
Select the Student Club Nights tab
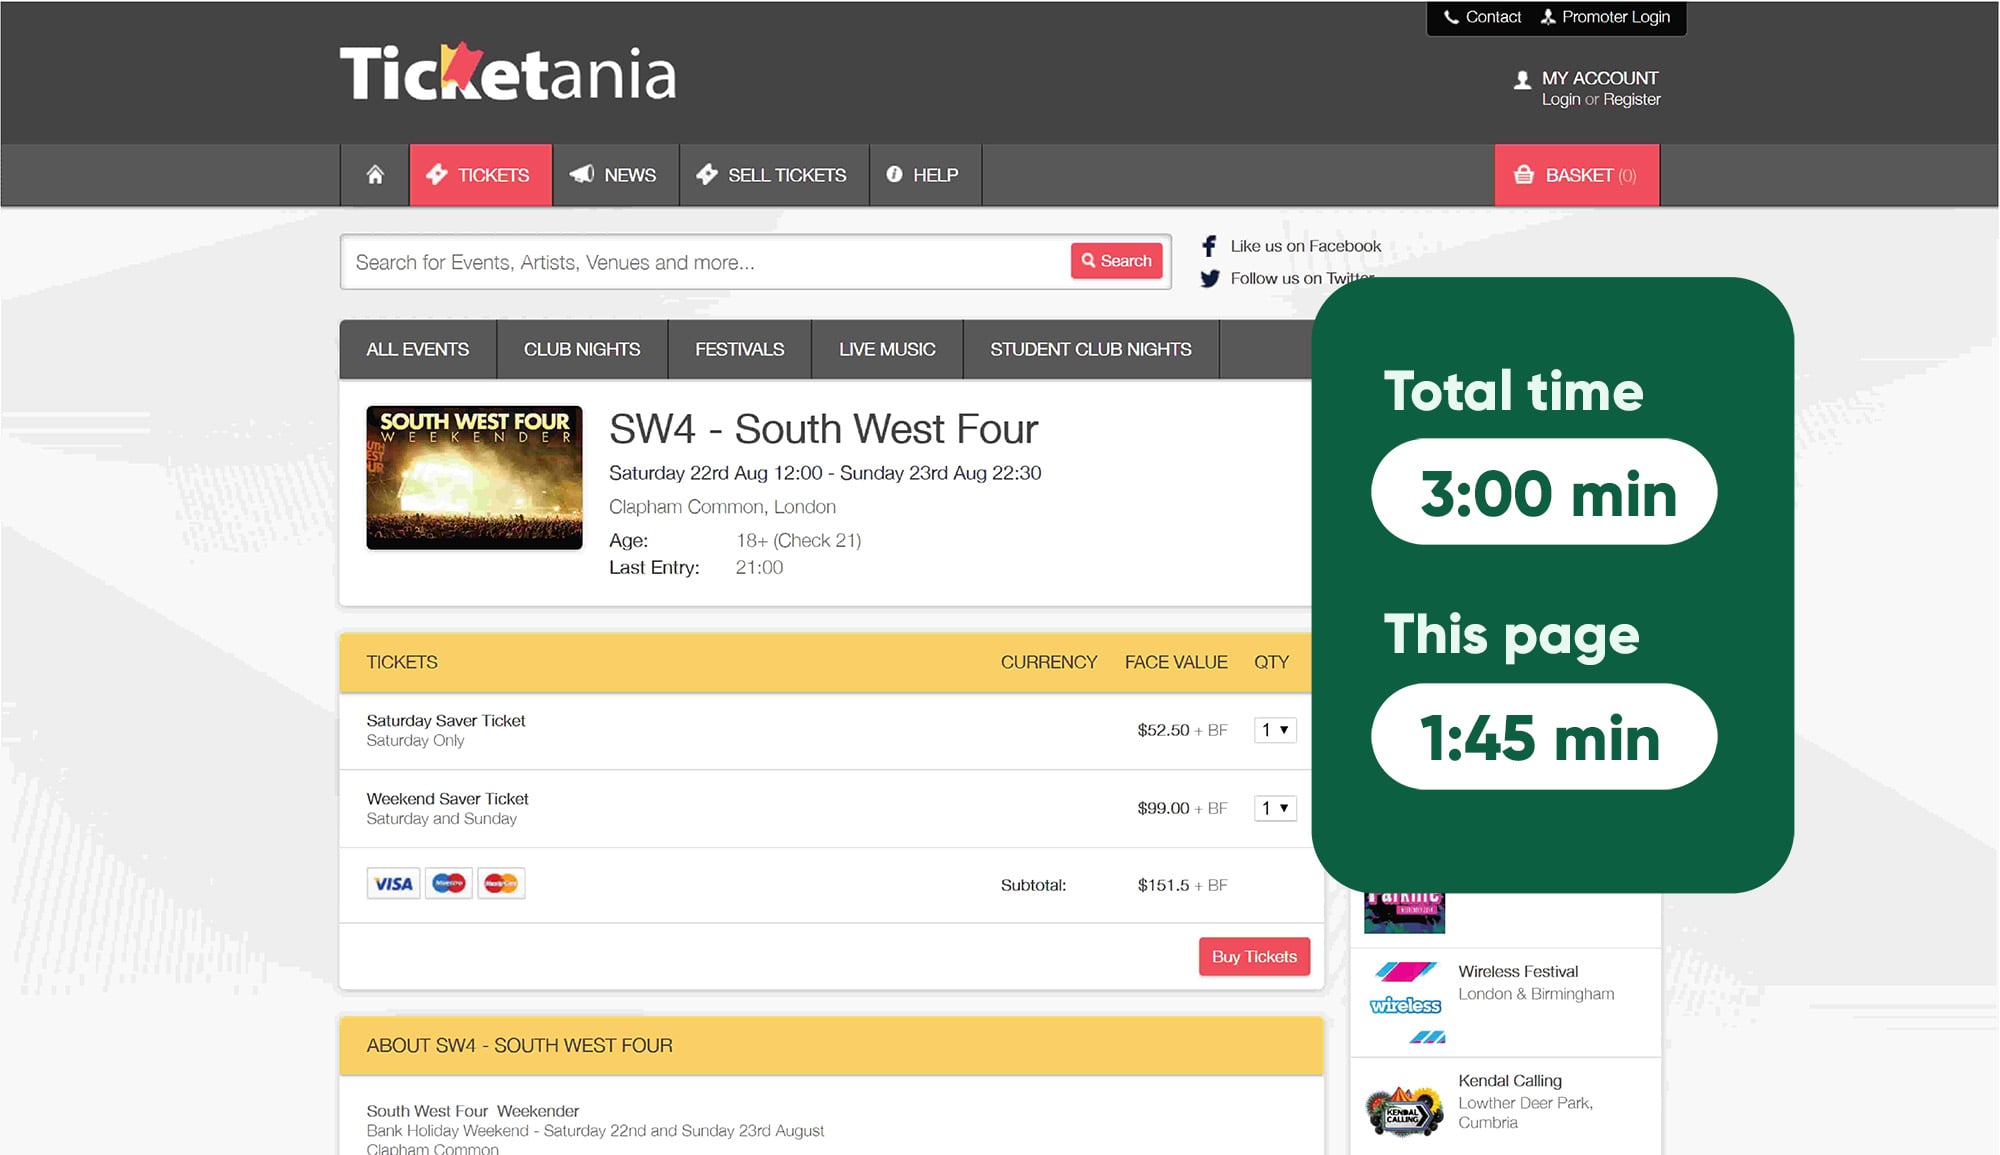pyautogui.click(x=1091, y=349)
